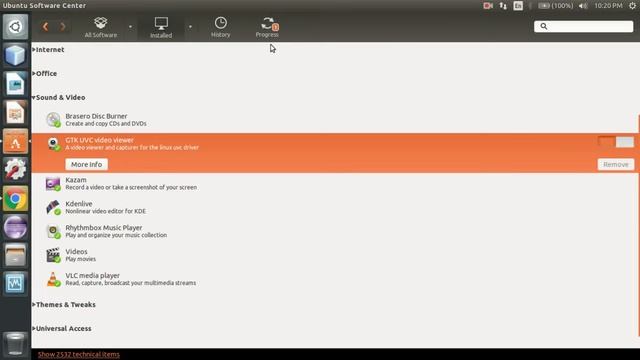Open System Monitor from the launcher
This screenshot has height=360, width=640.
[x=16, y=283]
